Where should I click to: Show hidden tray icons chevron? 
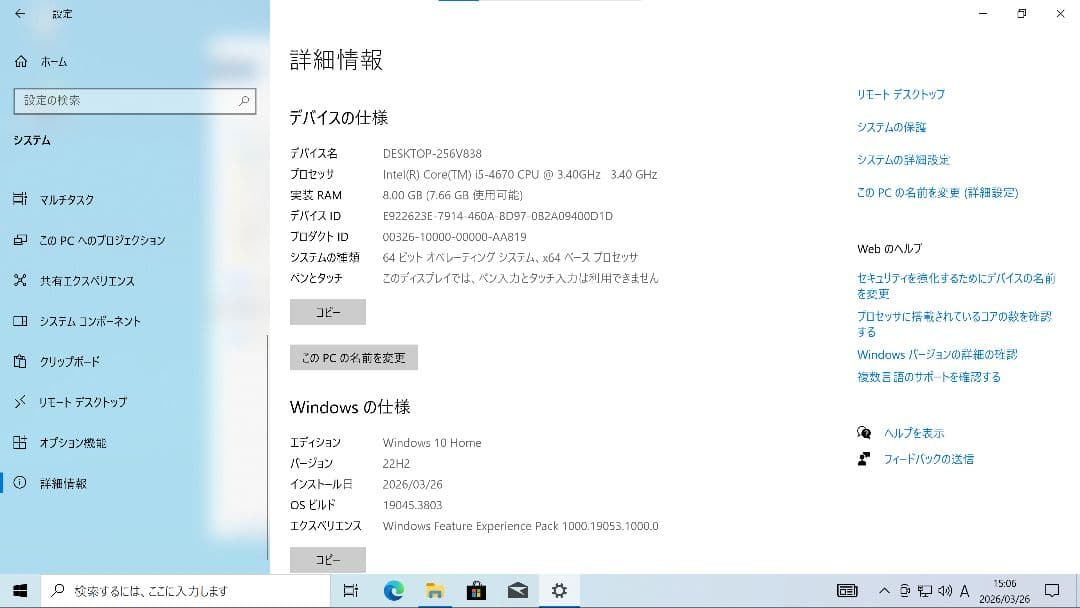point(884,591)
